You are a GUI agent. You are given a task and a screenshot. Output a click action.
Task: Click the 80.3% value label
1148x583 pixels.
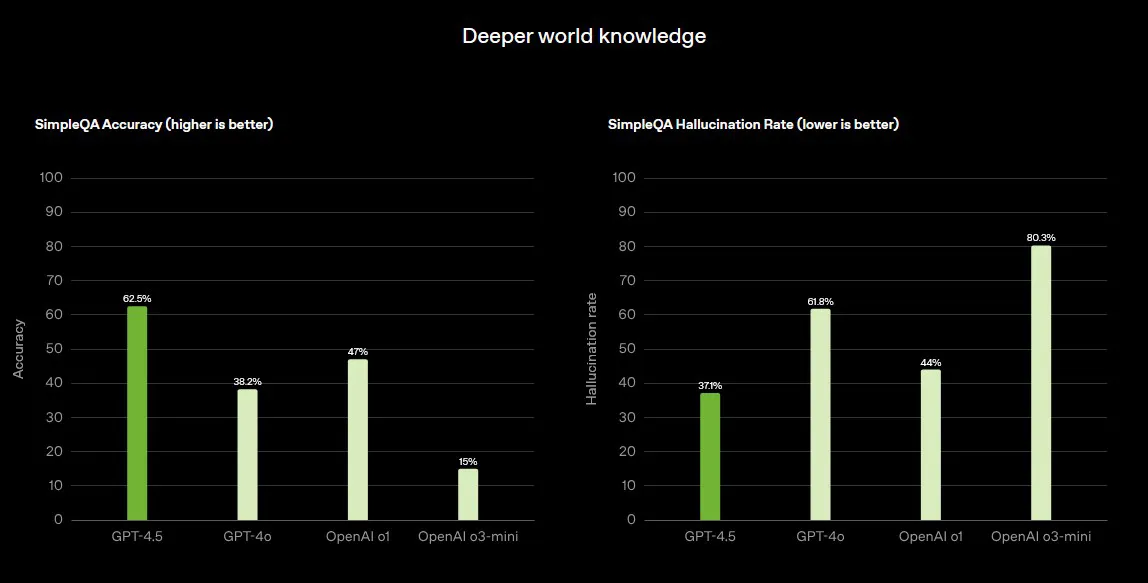1041,238
